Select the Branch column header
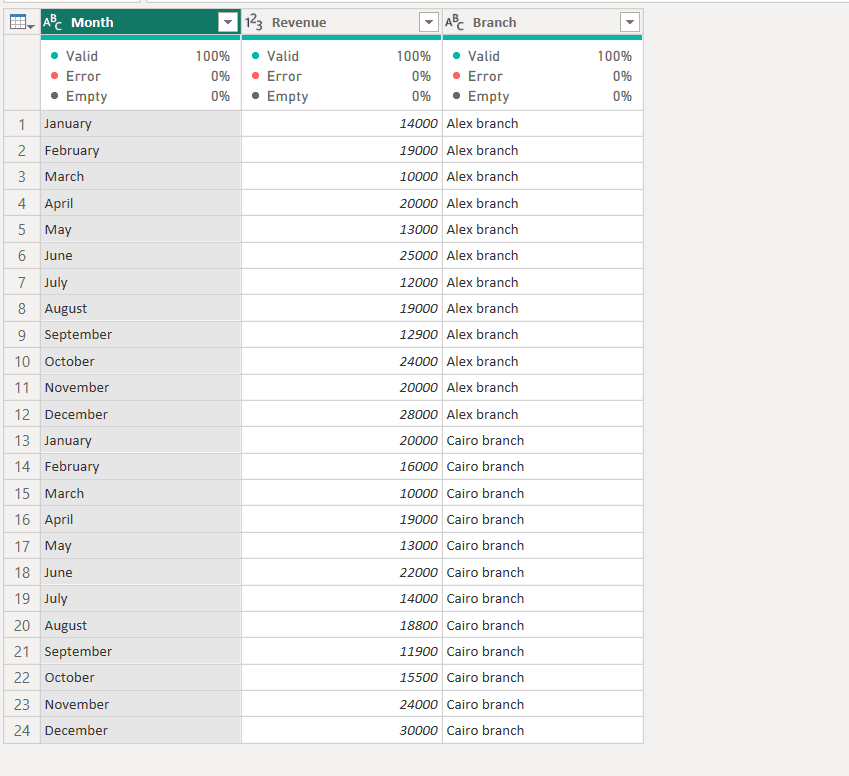Viewport: 849px width, 776px height. pyautogui.click(x=543, y=22)
